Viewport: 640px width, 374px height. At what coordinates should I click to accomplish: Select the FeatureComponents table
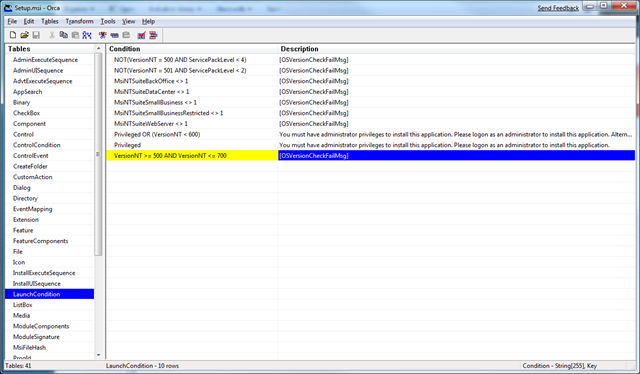(40, 240)
